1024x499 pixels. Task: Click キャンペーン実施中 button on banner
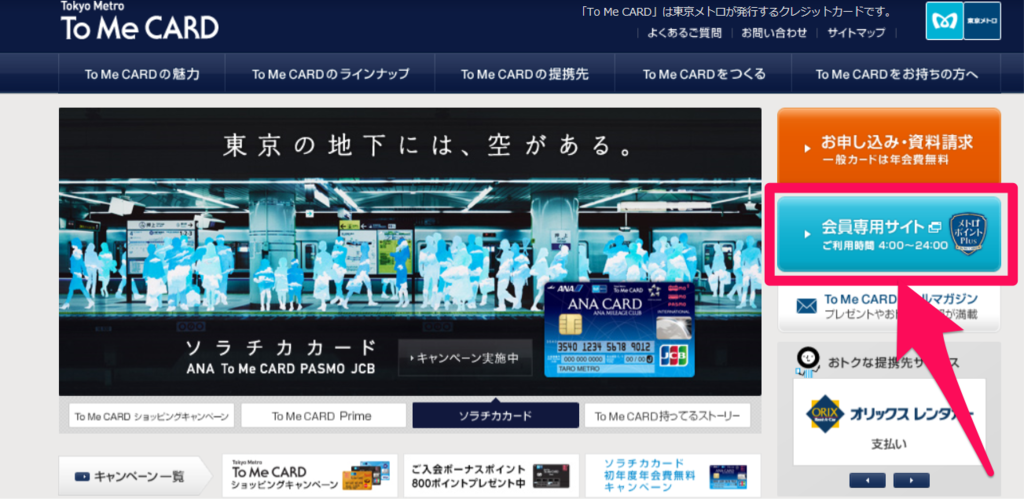click(x=465, y=358)
